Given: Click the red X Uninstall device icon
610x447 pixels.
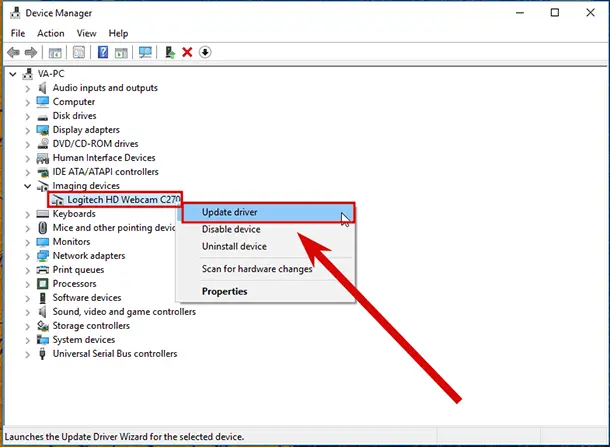Looking at the screenshot, I should click(x=187, y=52).
